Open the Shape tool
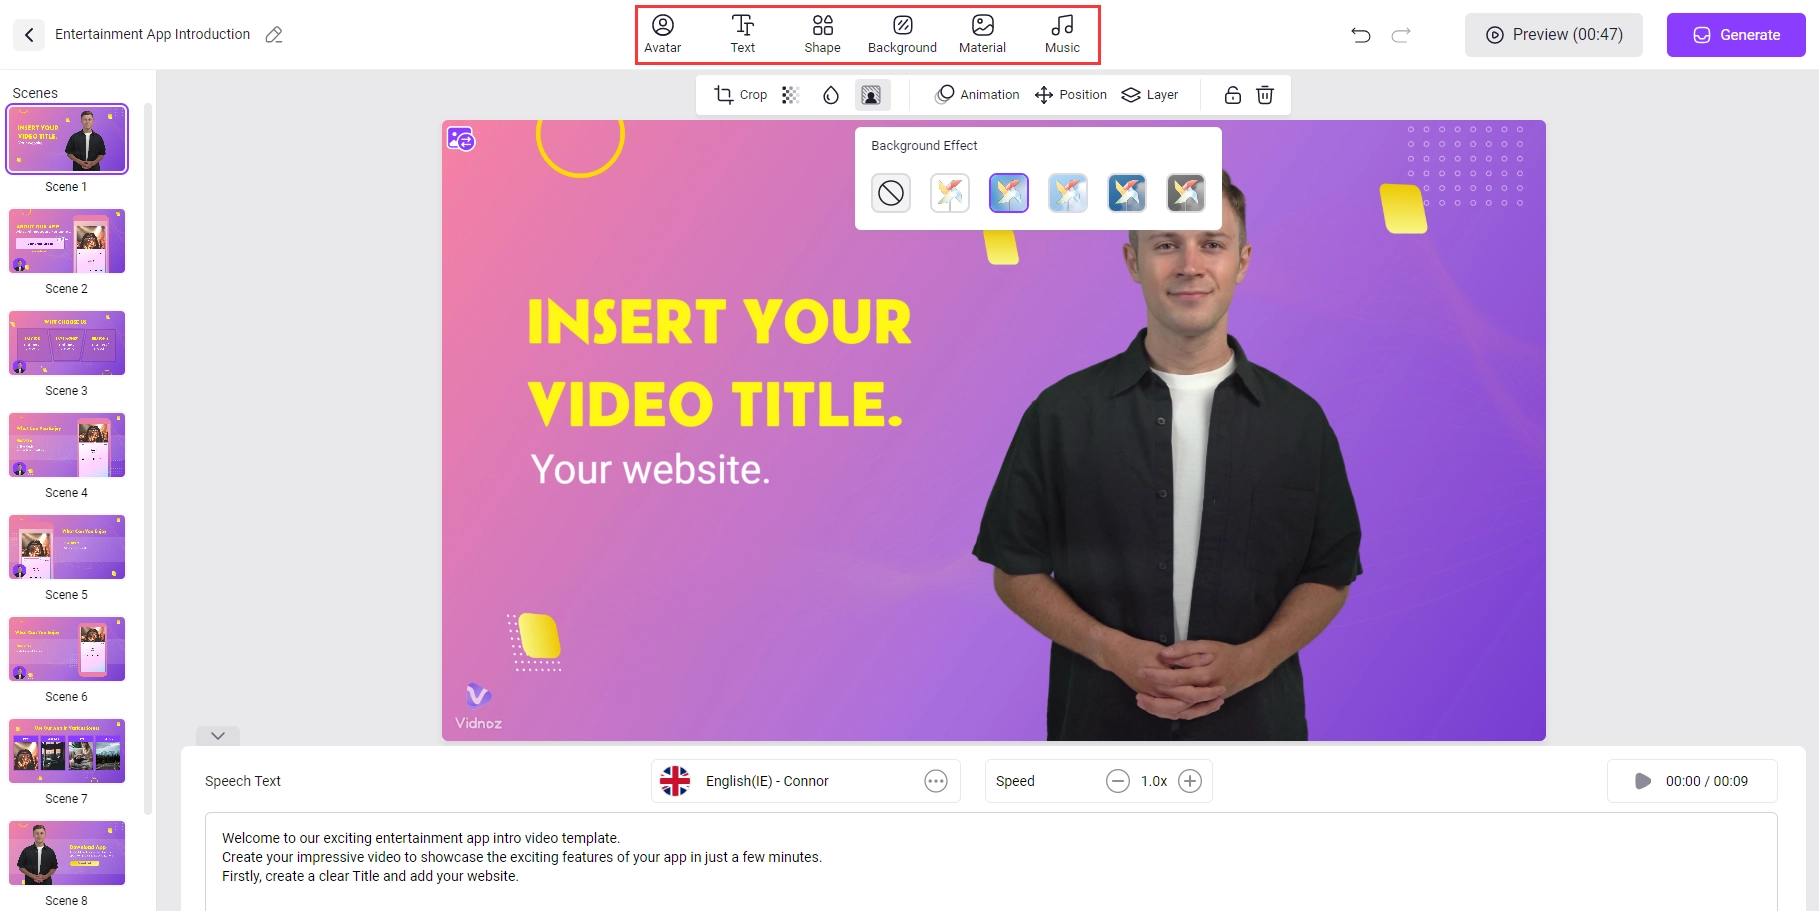 click(x=822, y=34)
